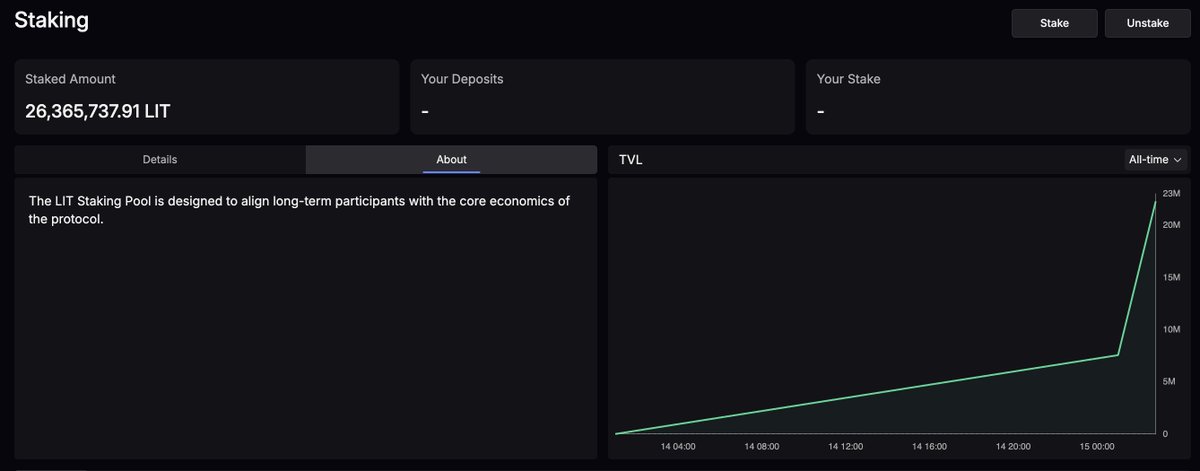Click the 26,365,737.91 LIT staked value
The image size is (1200, 471).
[x=98, y=111]
